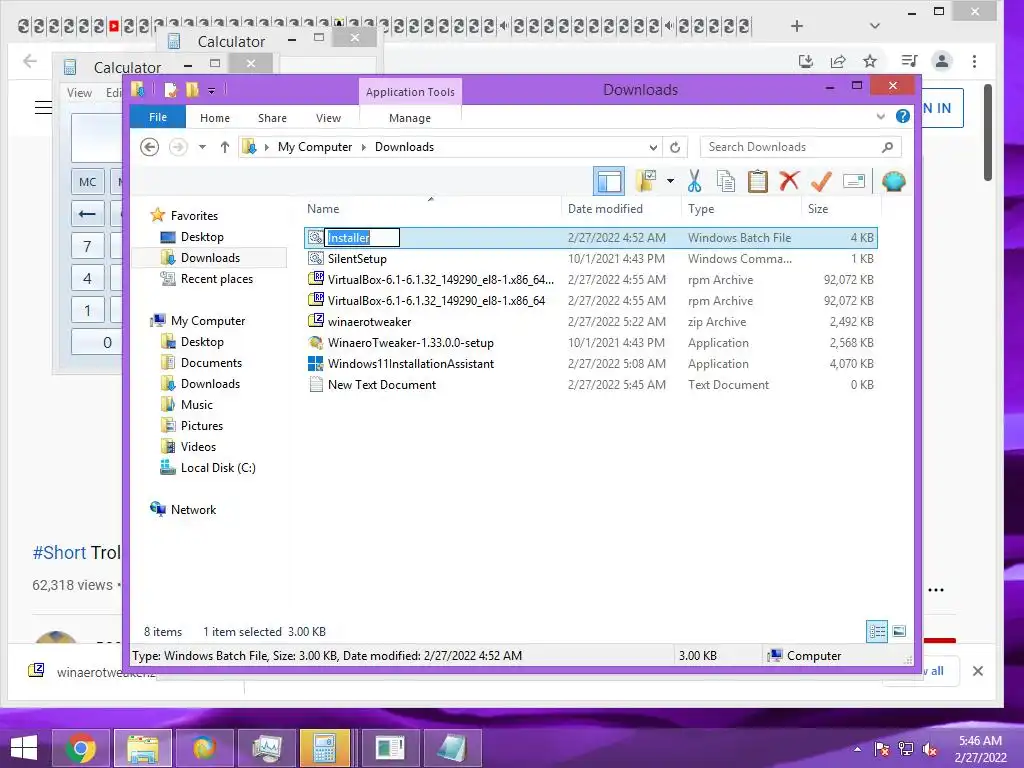Sort by the Size column header
The width and height of the screenshot is (1024, 768).
841,208
